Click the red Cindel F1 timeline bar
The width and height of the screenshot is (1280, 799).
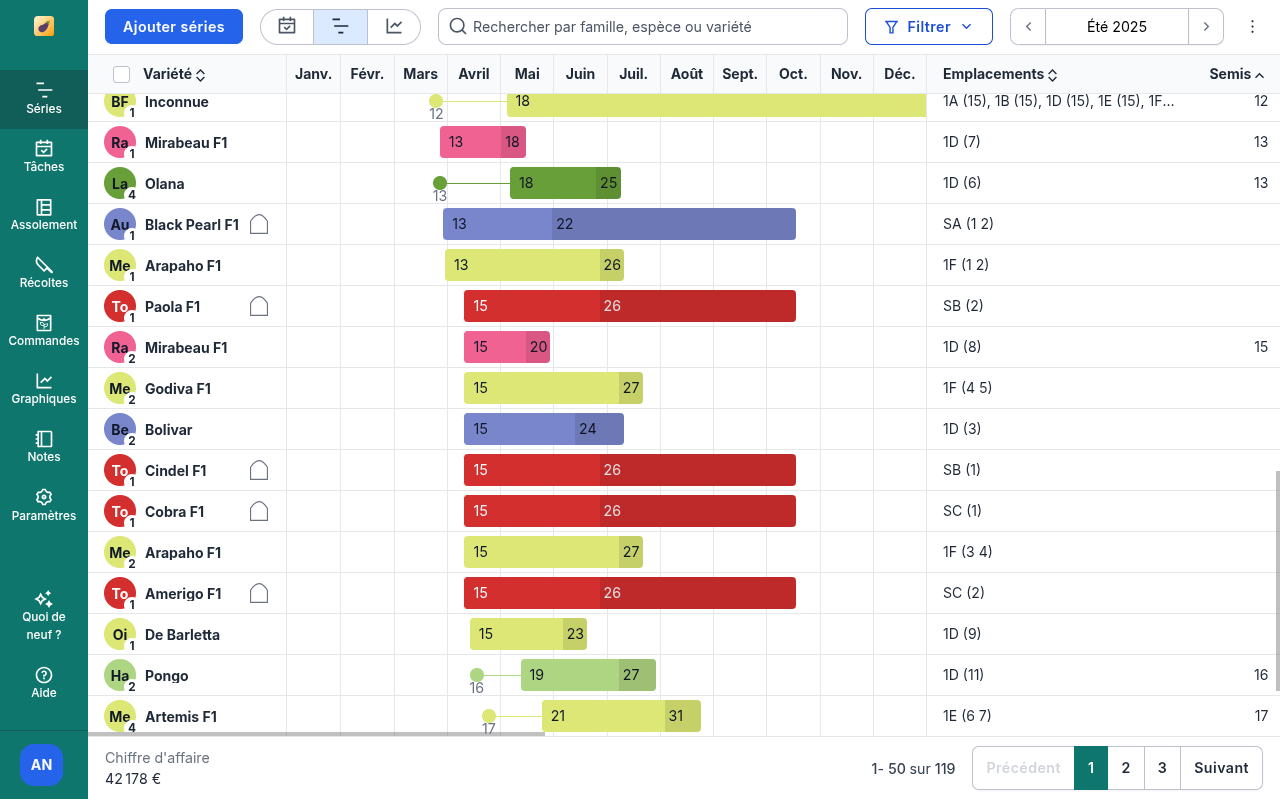(x=629, y=470)
